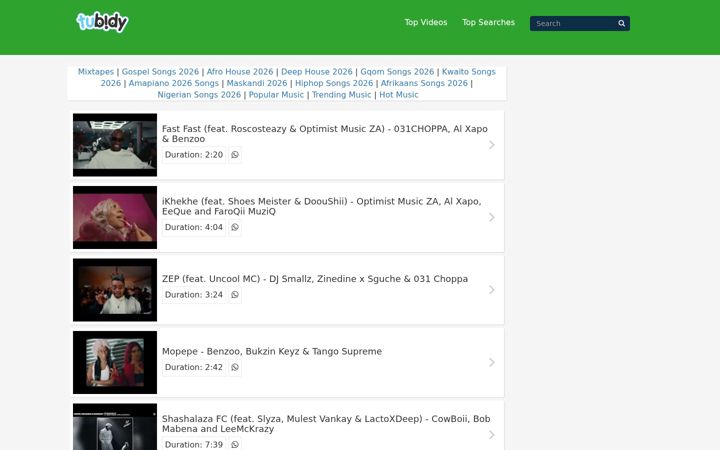This screenshot has width=720, height=450.
Task: Click iKhekhe song title text
Action: pos(321,206)
